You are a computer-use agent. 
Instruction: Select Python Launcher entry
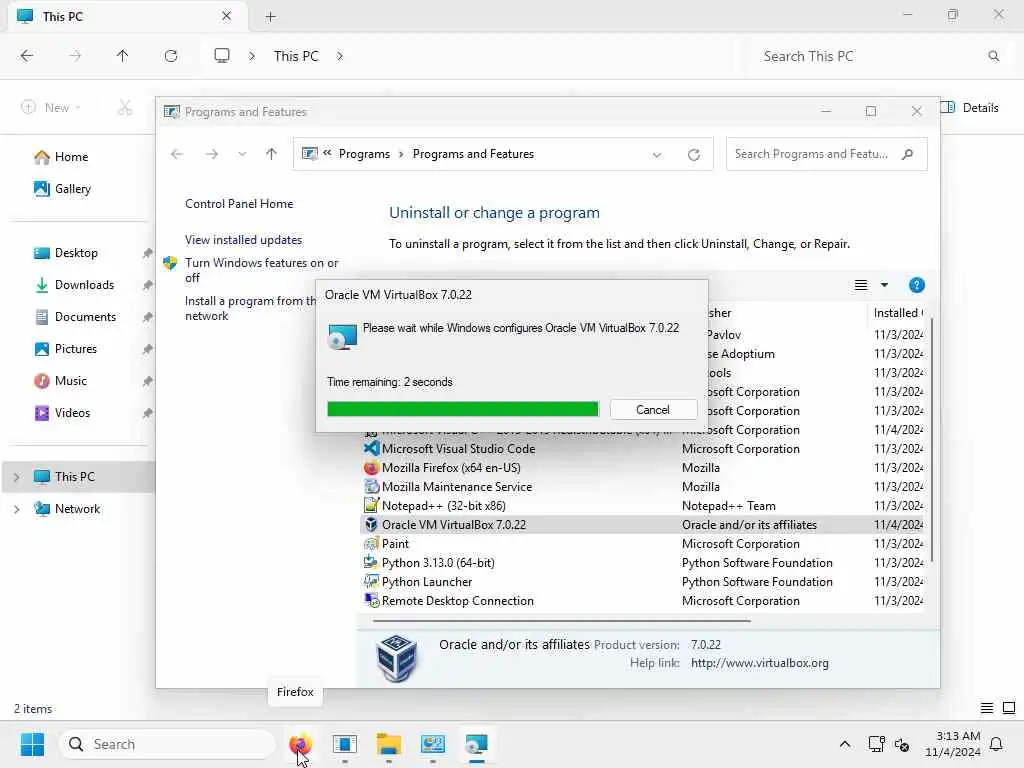[x=642, y=581]
